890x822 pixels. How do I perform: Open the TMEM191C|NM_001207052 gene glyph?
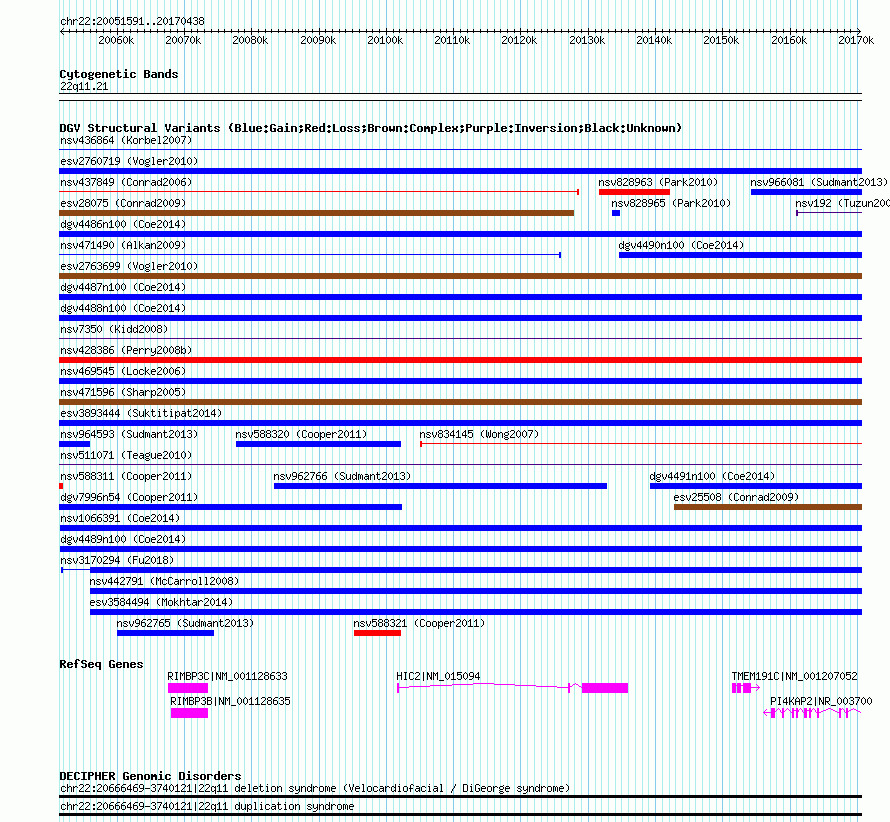point(745,688)
